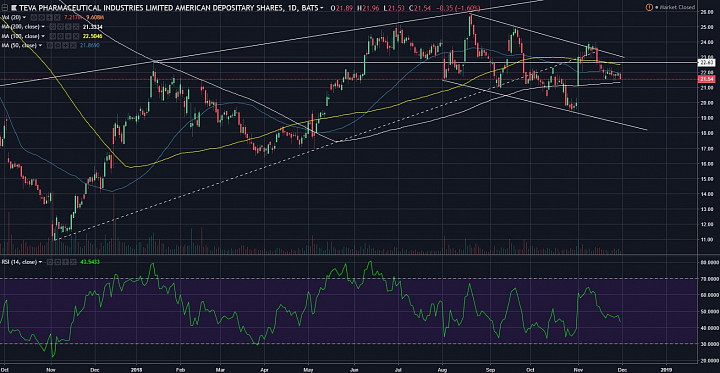The height and width of the screenshot is (373, 720).
Task: Open settings gear for Vol (20) indicator
Action: coord(42,17)
